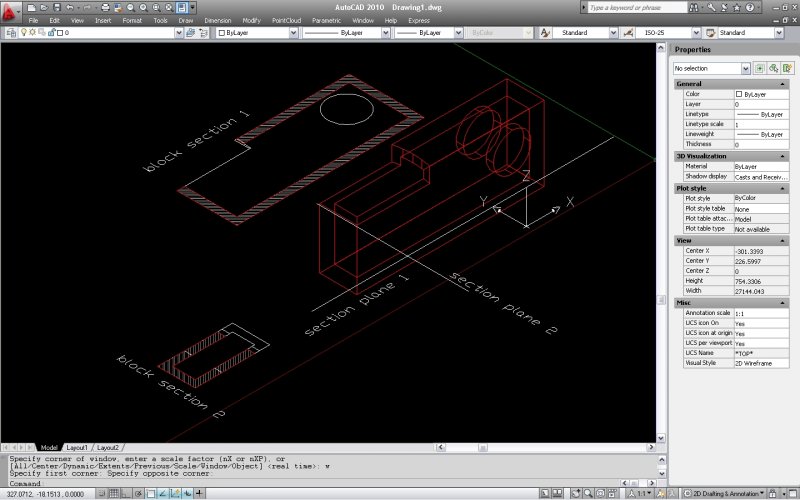The width and height of the screenshot is (800, 500).
Task: Open the Layer Properties Manager icon
Action: click(x=12, y=33)
